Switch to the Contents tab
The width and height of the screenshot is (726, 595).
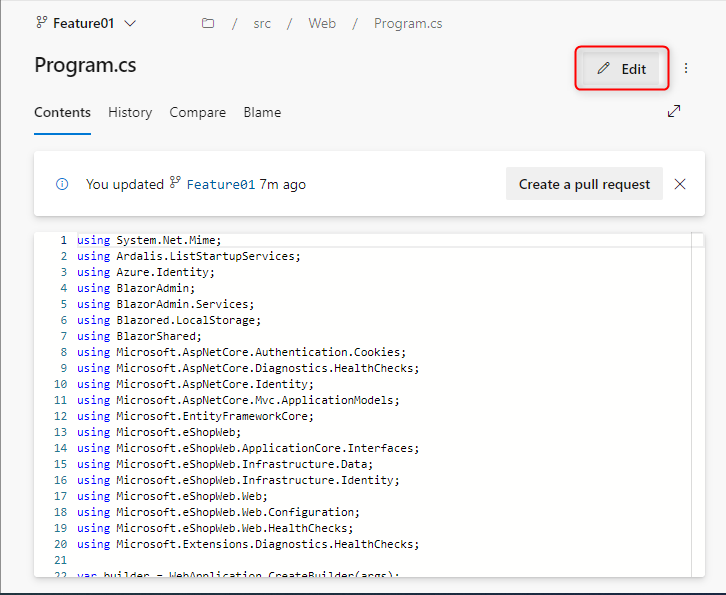tap(63, 113)
